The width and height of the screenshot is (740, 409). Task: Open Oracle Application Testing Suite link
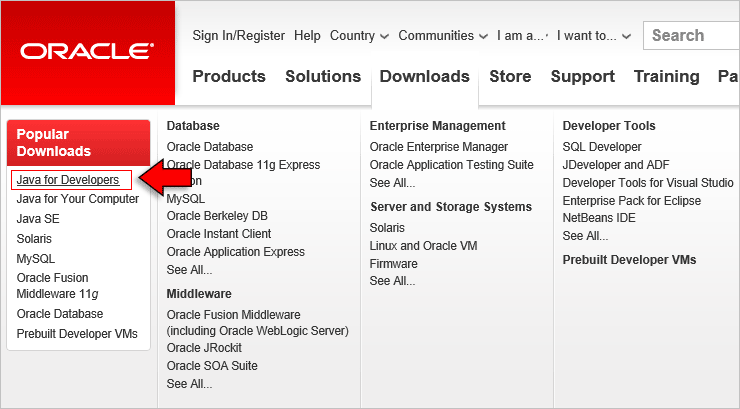pyautogui.click(x=451, y=165)
